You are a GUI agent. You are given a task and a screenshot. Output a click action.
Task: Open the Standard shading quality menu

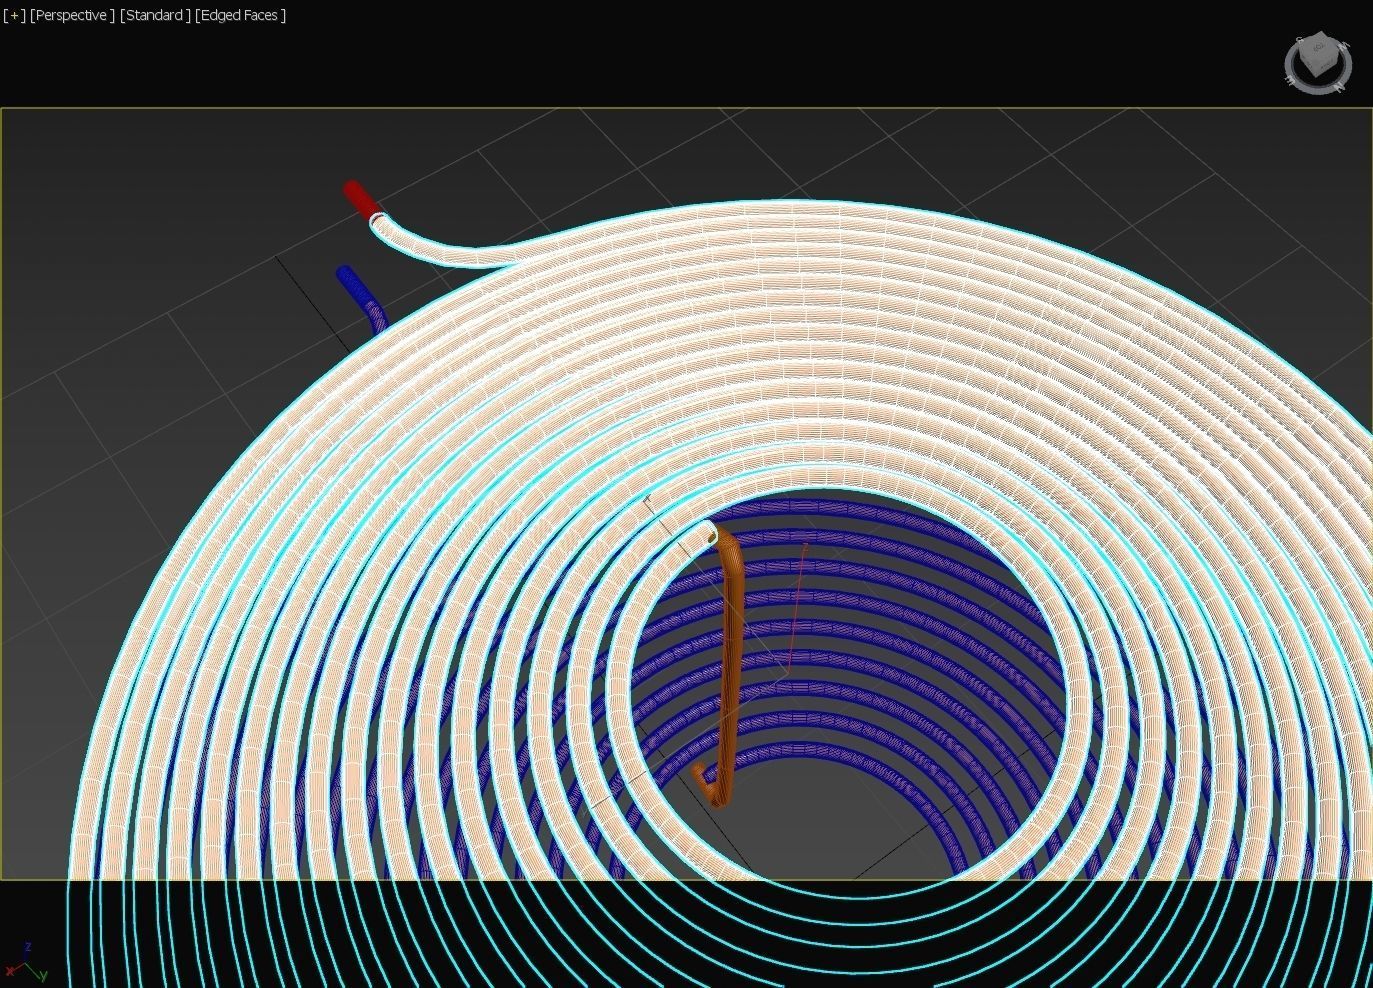point(155,15)
